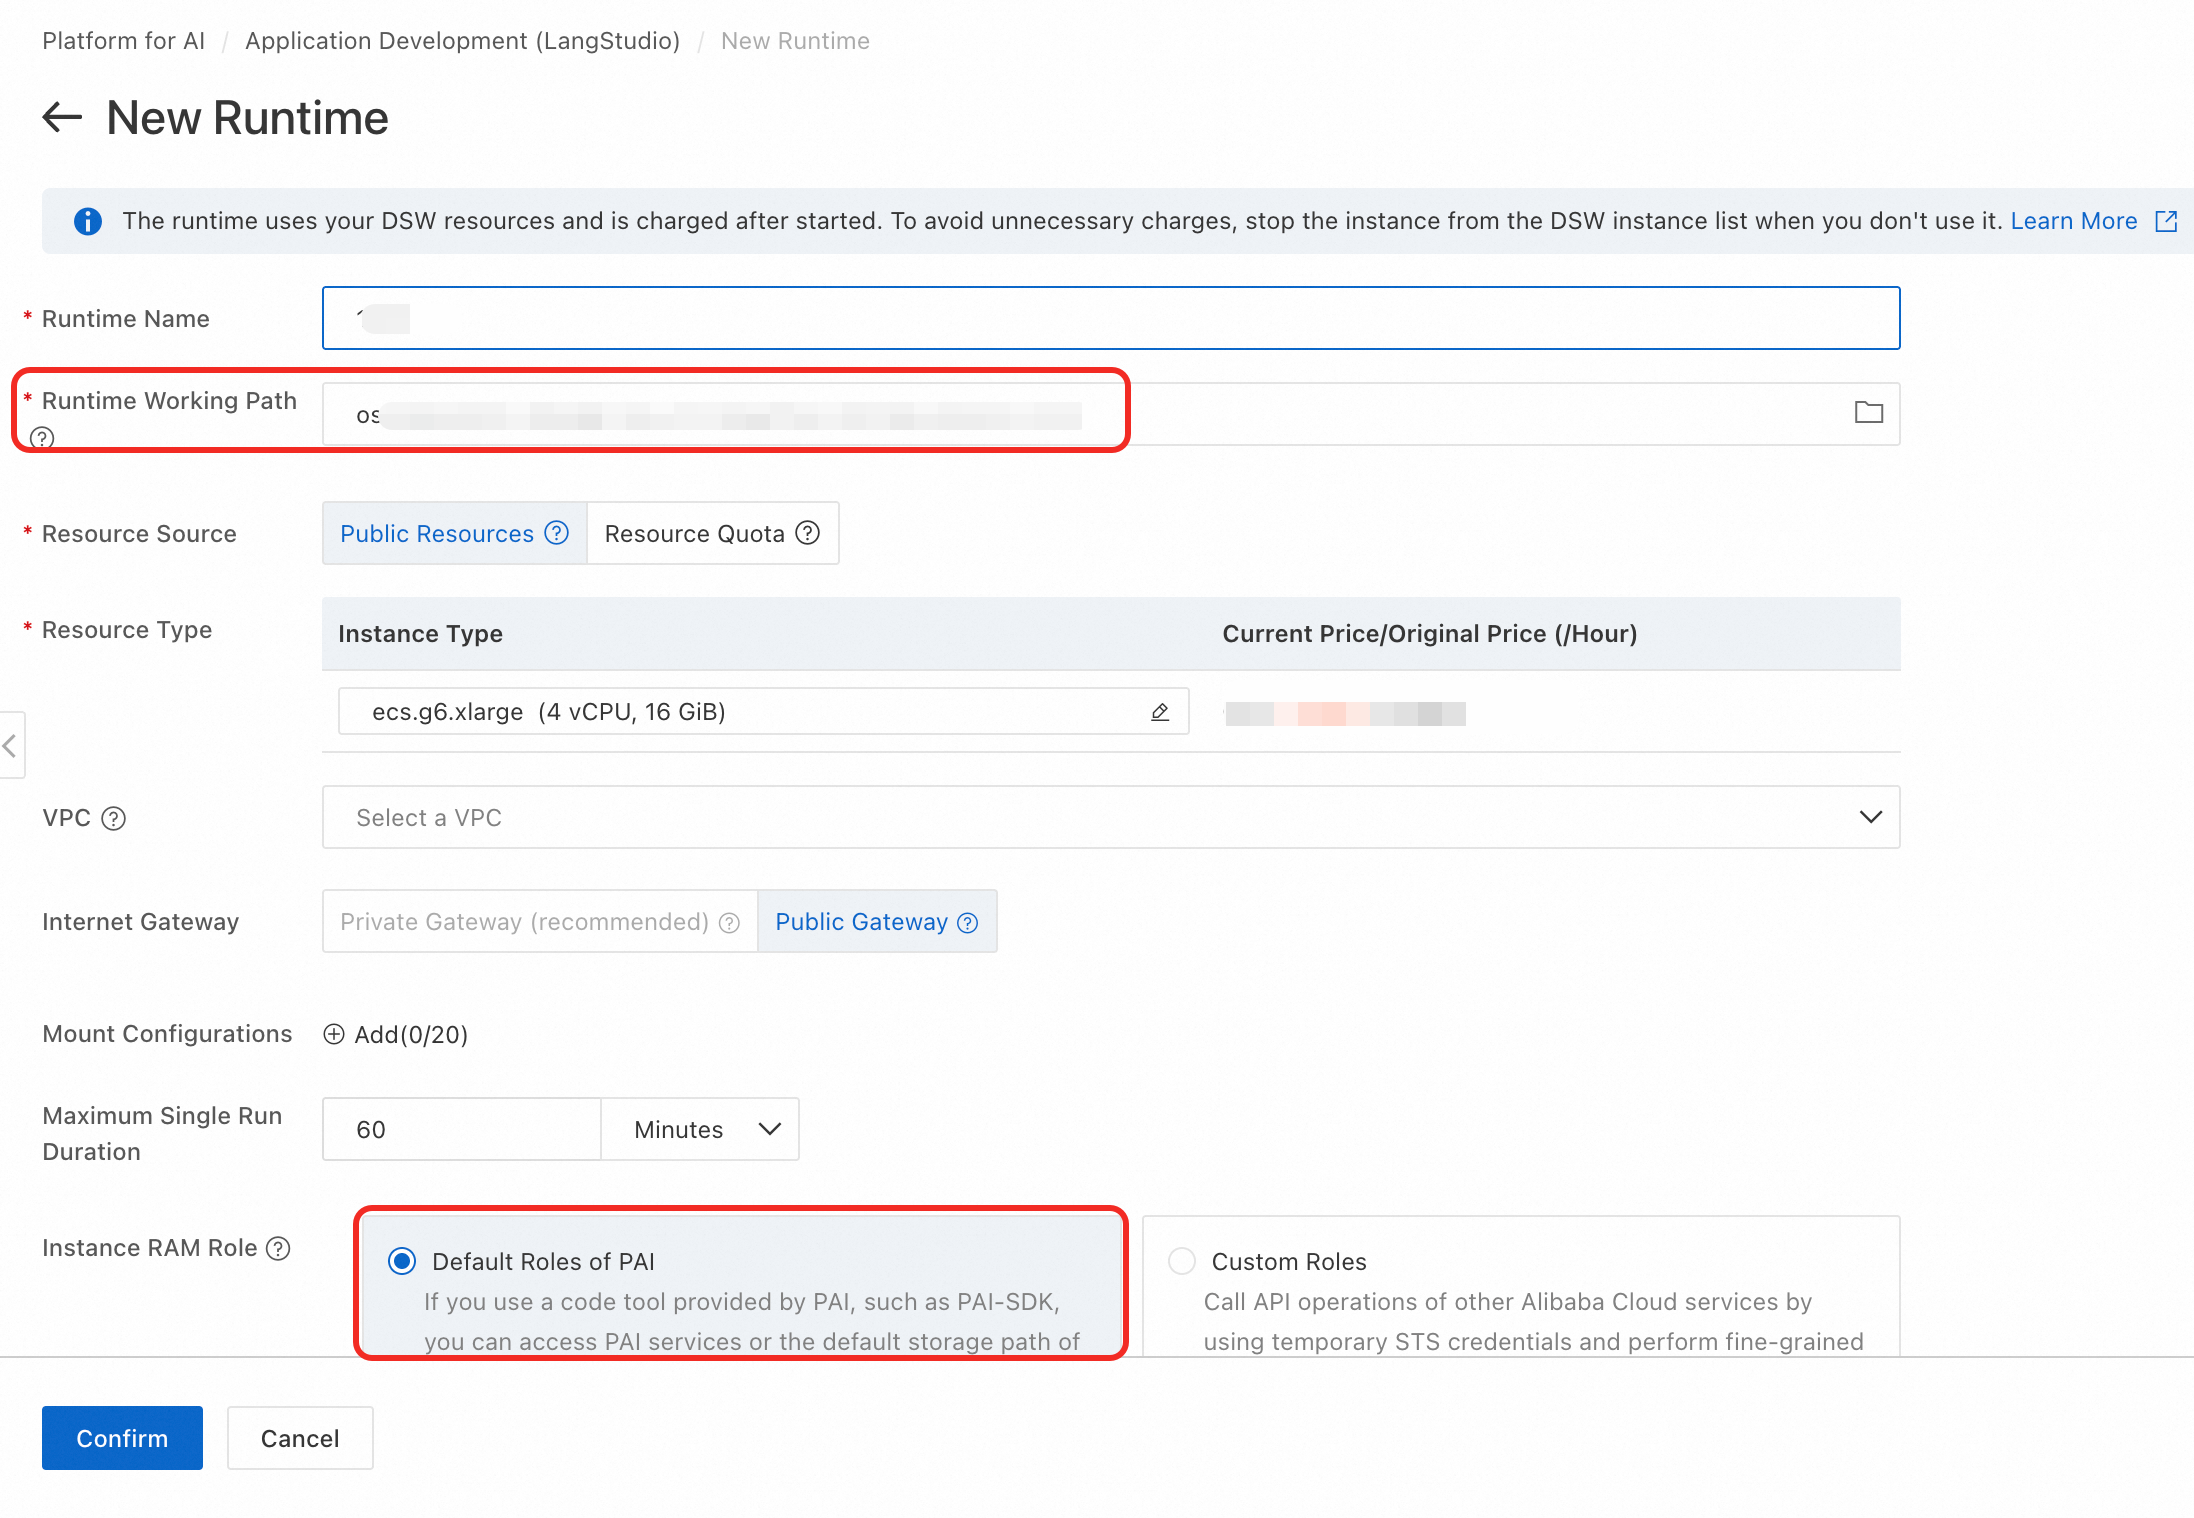Click help icon next to Public Resources
2194x1518 pixels.
point(557,533)
